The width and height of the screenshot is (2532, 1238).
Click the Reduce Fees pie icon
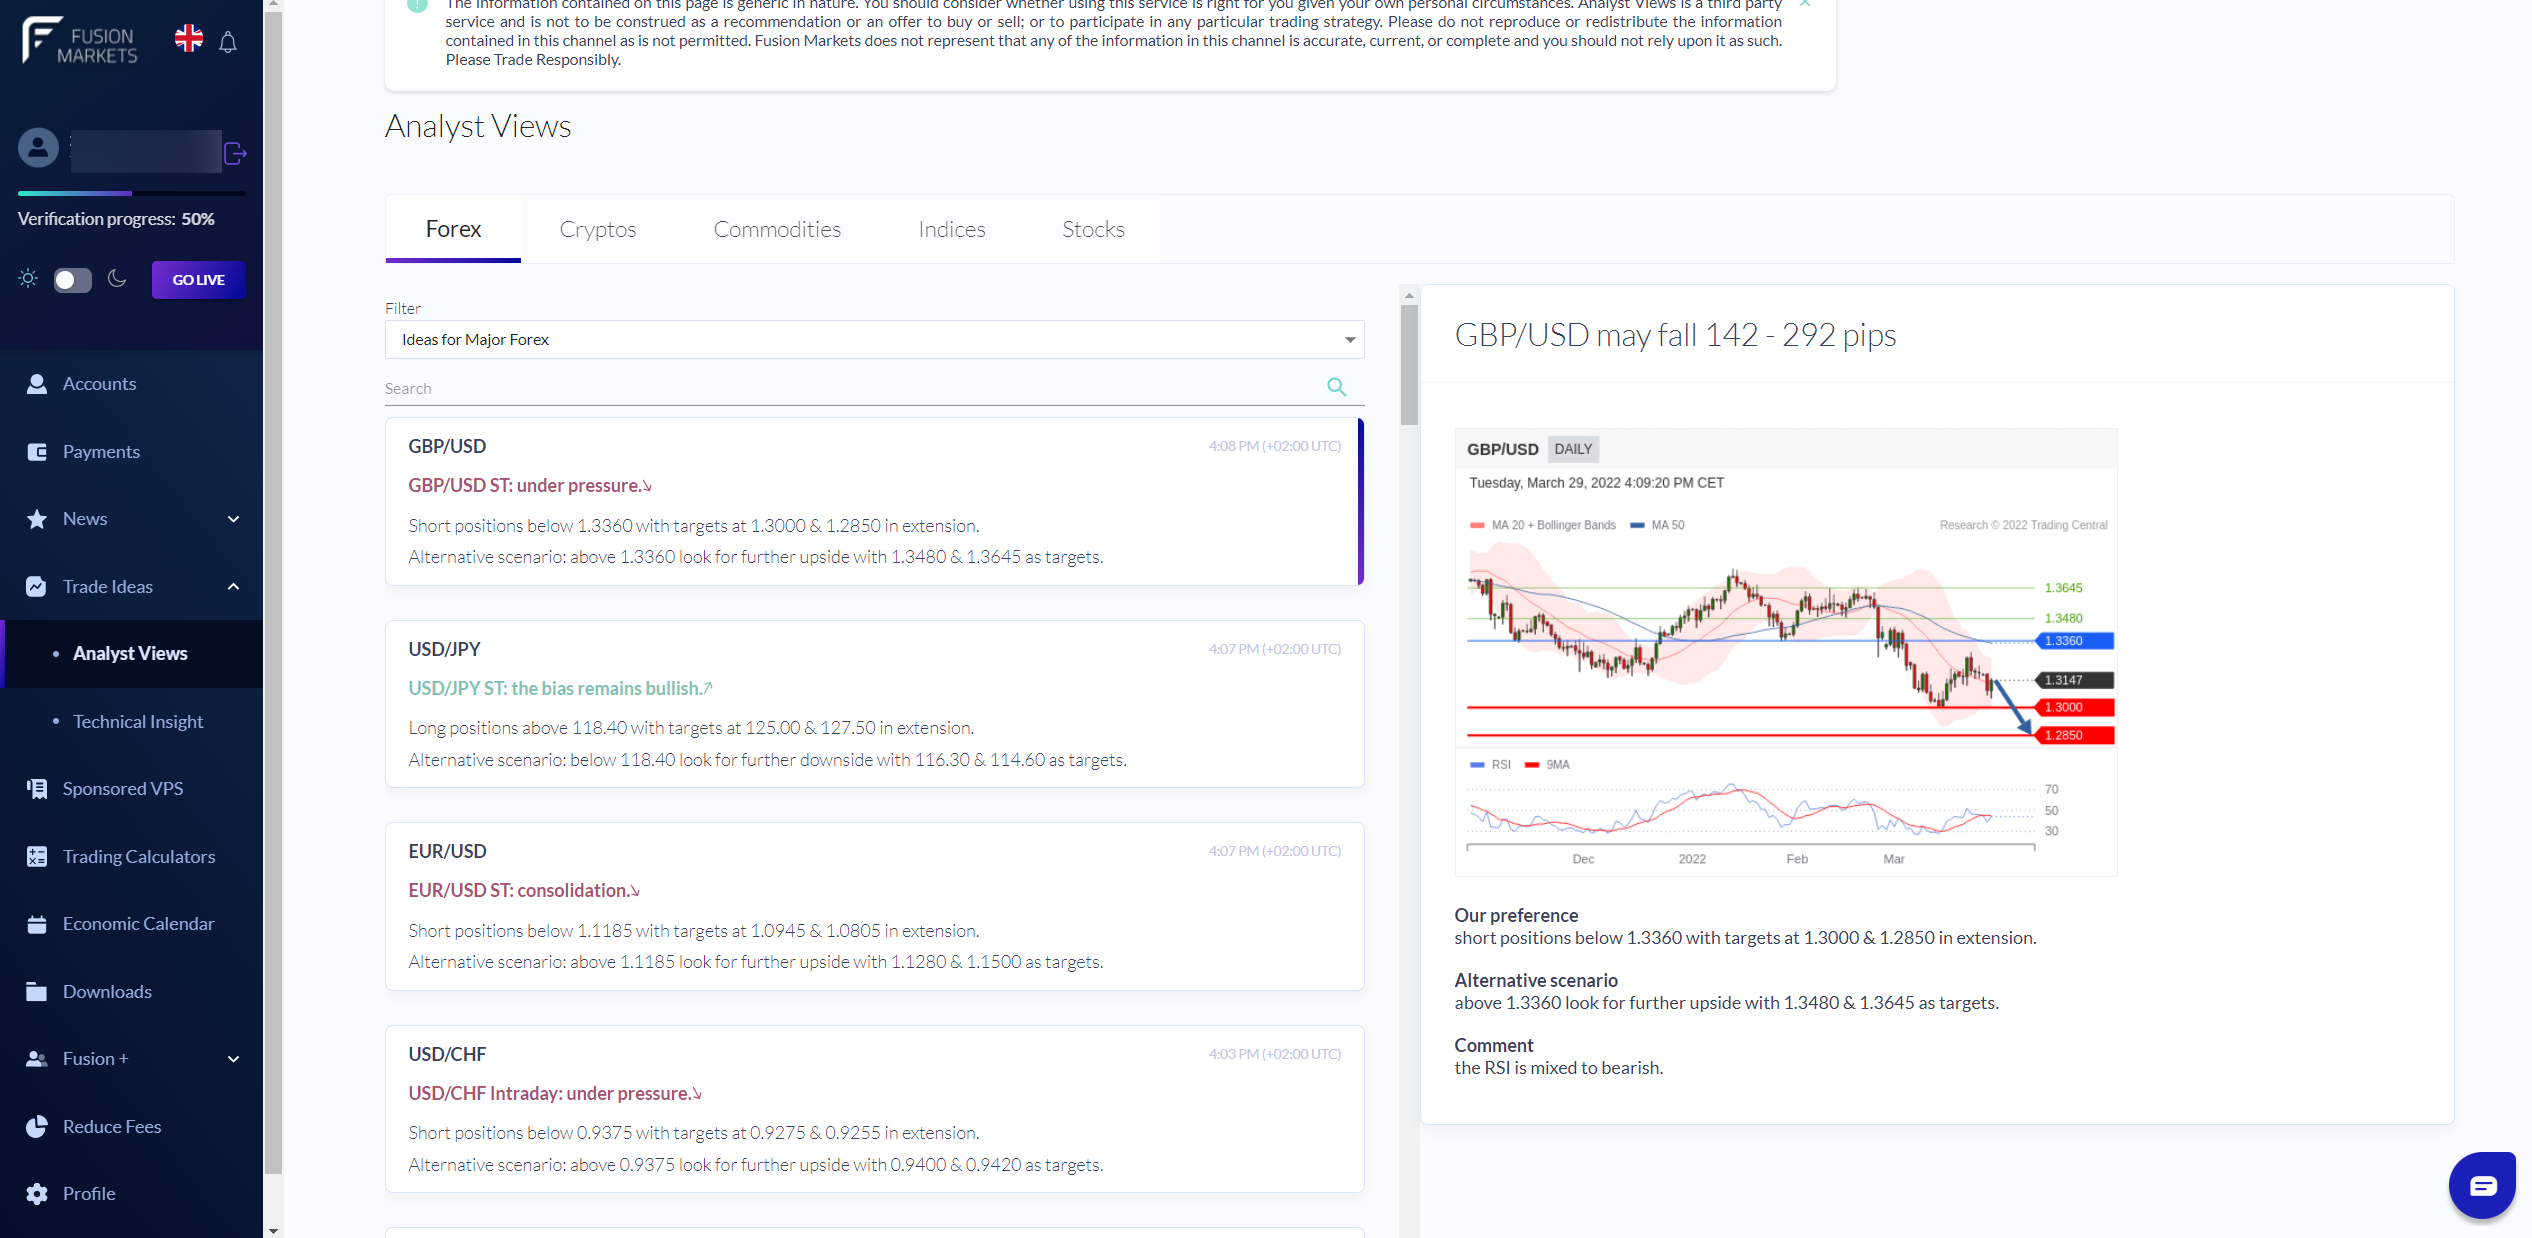click(x=37, y=1127)
